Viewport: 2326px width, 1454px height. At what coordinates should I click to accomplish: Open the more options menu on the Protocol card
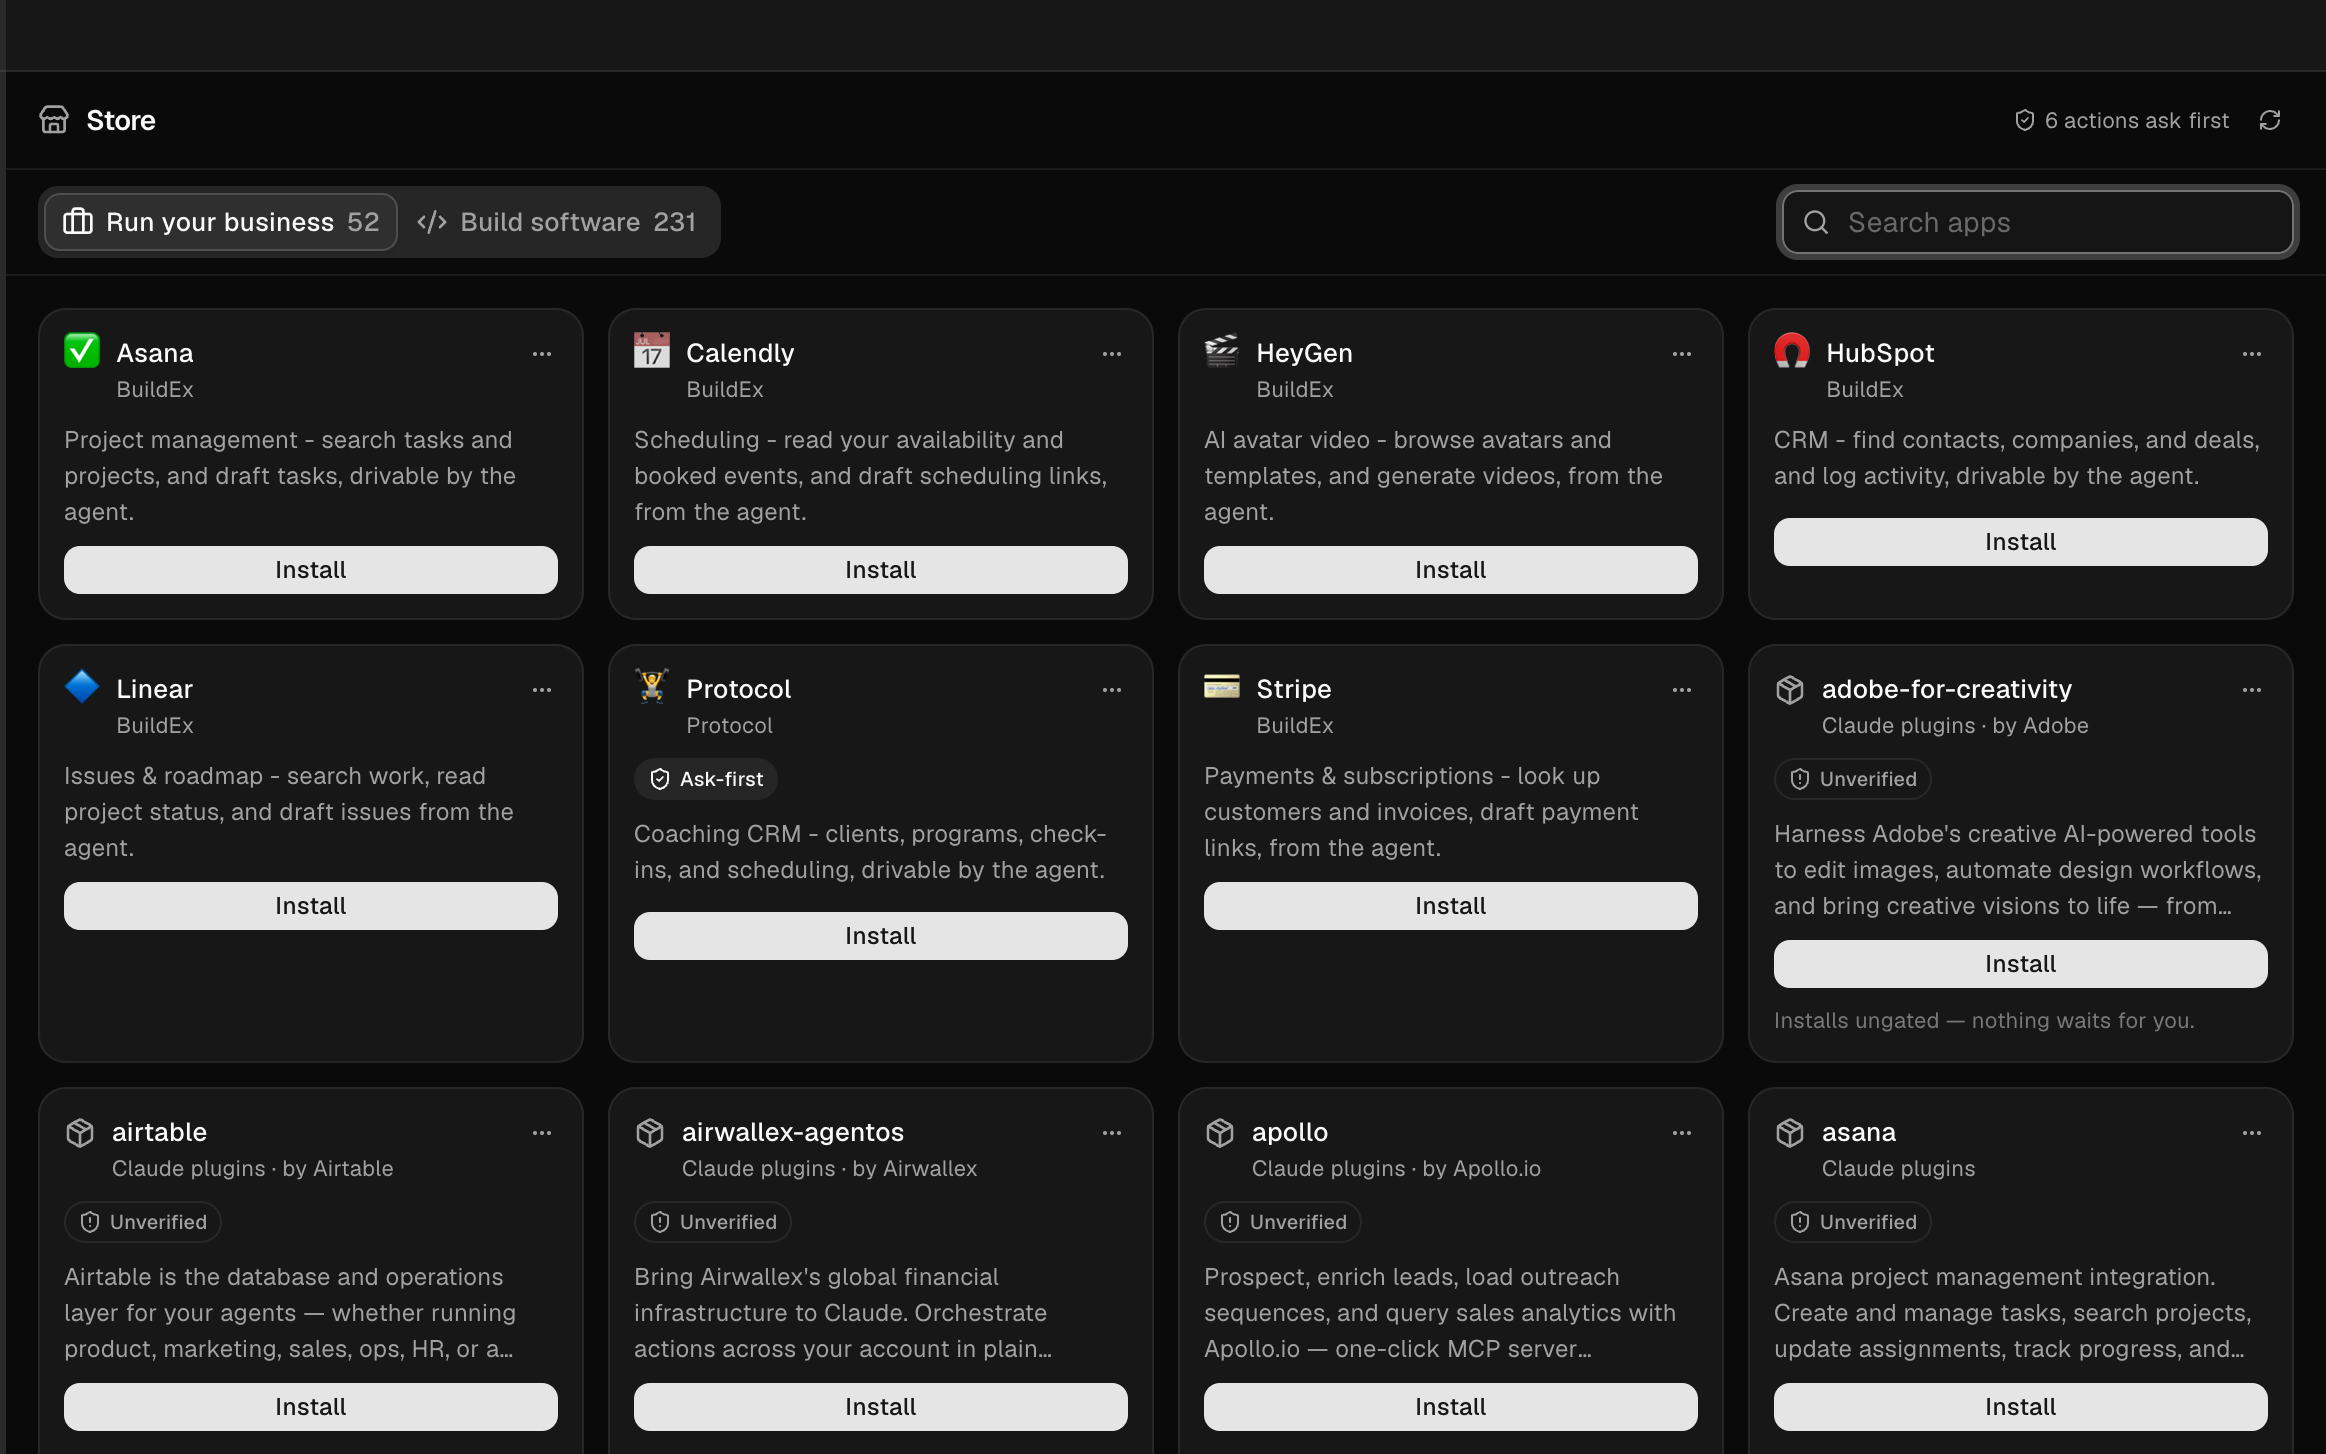click(x=1112, y=690)
